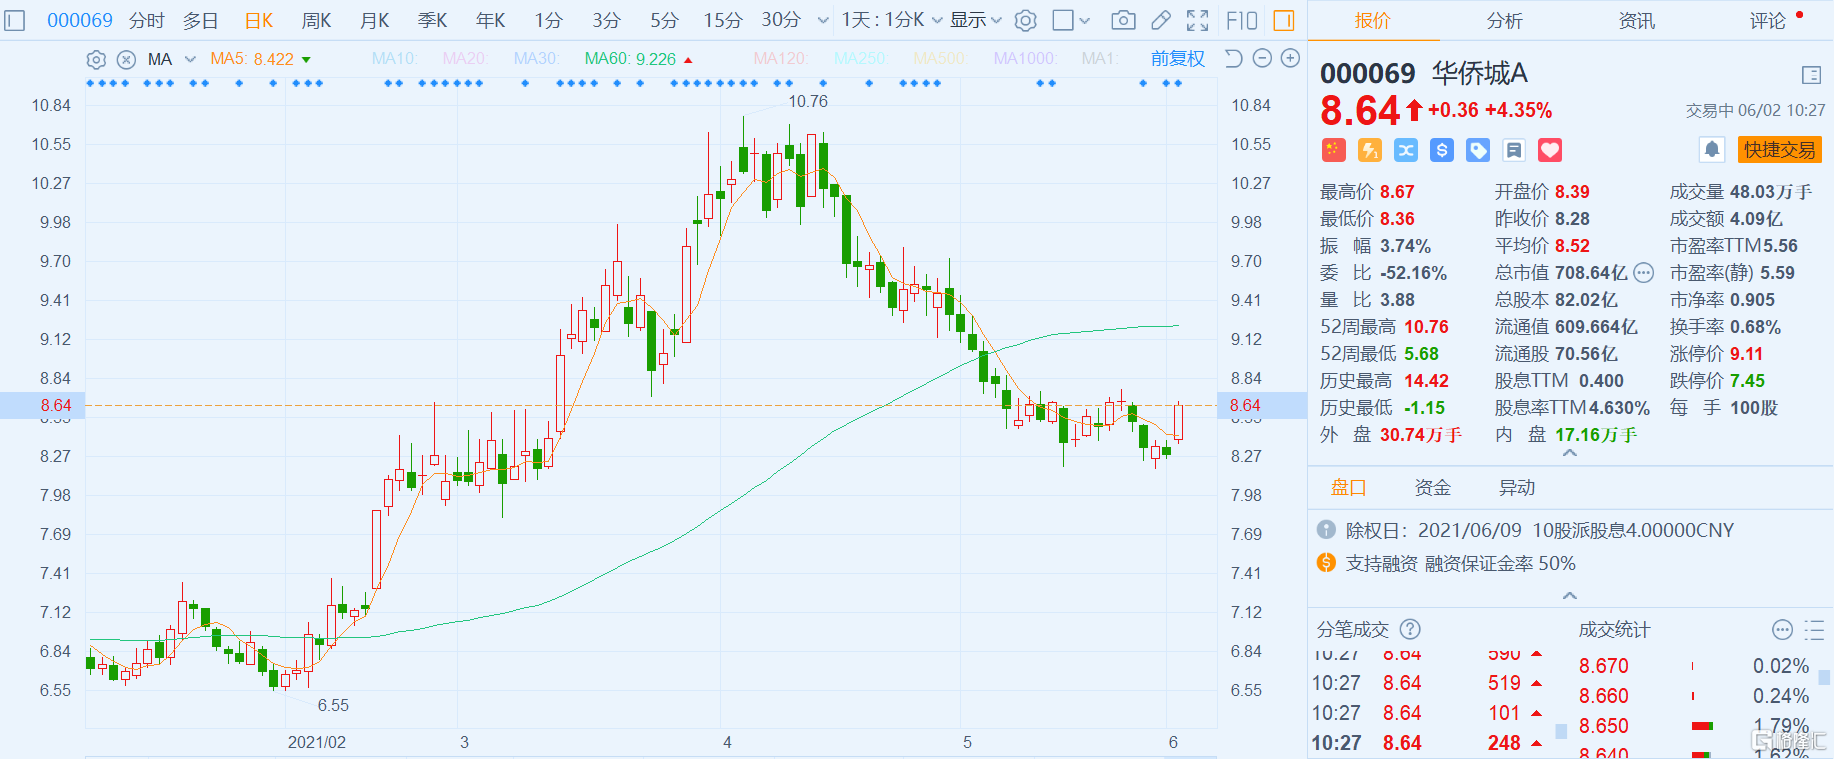Click the 000069 stock code link
Image resolution: width=1834 pixels, height=759 pixels.
click(x=80, y=20)
